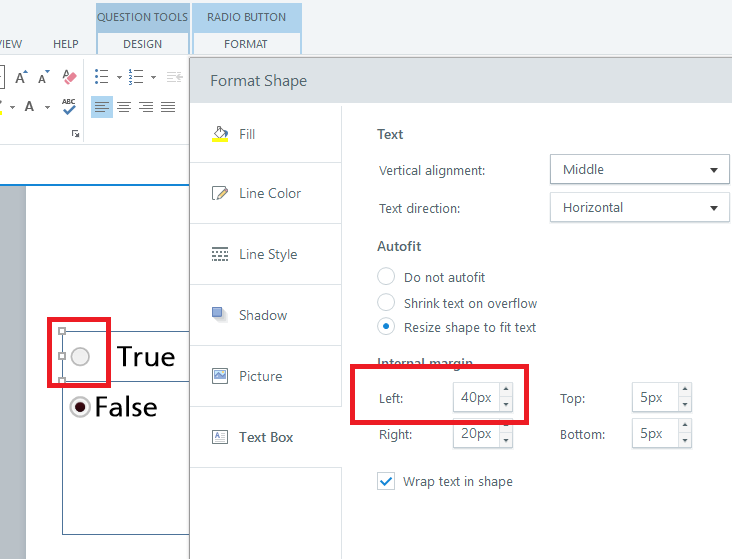732x559 pixels.
Task: Click the font color A icon
Action: [x=29, y=106]
